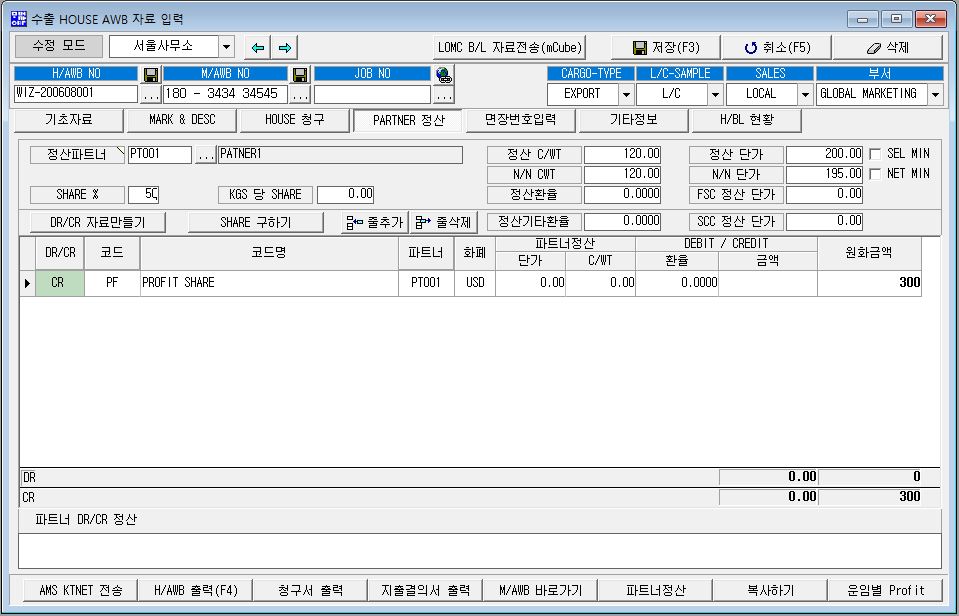Focus 정산 C/WT field
This screenshot has width=959, height=616.
coord(623,154)
